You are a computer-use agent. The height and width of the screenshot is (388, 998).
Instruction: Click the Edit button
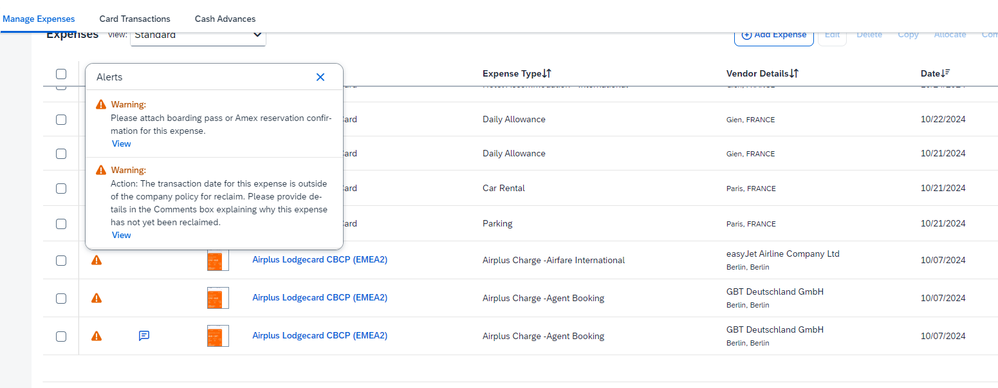832,36
